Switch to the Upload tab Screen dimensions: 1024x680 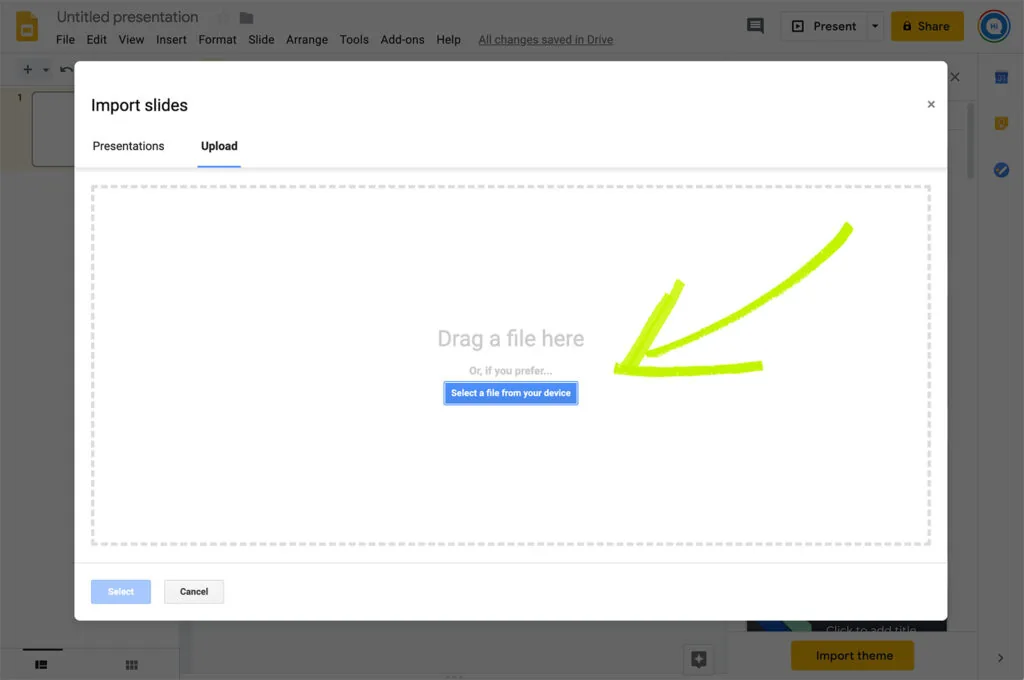click(x=219, y=146)
